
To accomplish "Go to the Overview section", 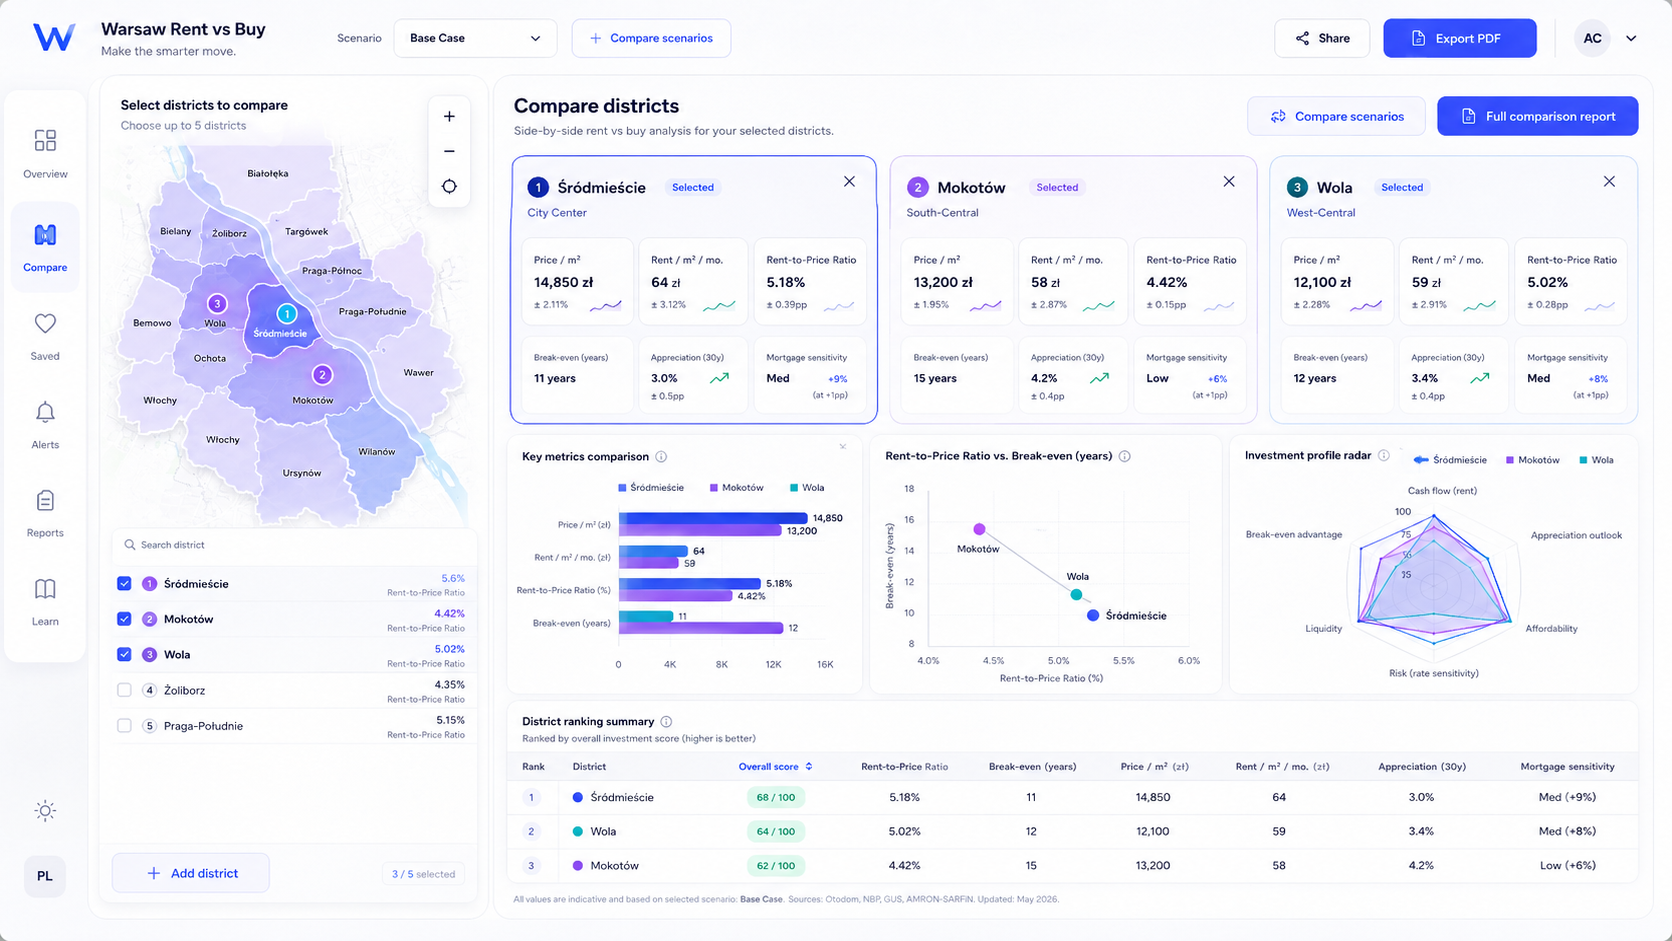I will [45, 153].
